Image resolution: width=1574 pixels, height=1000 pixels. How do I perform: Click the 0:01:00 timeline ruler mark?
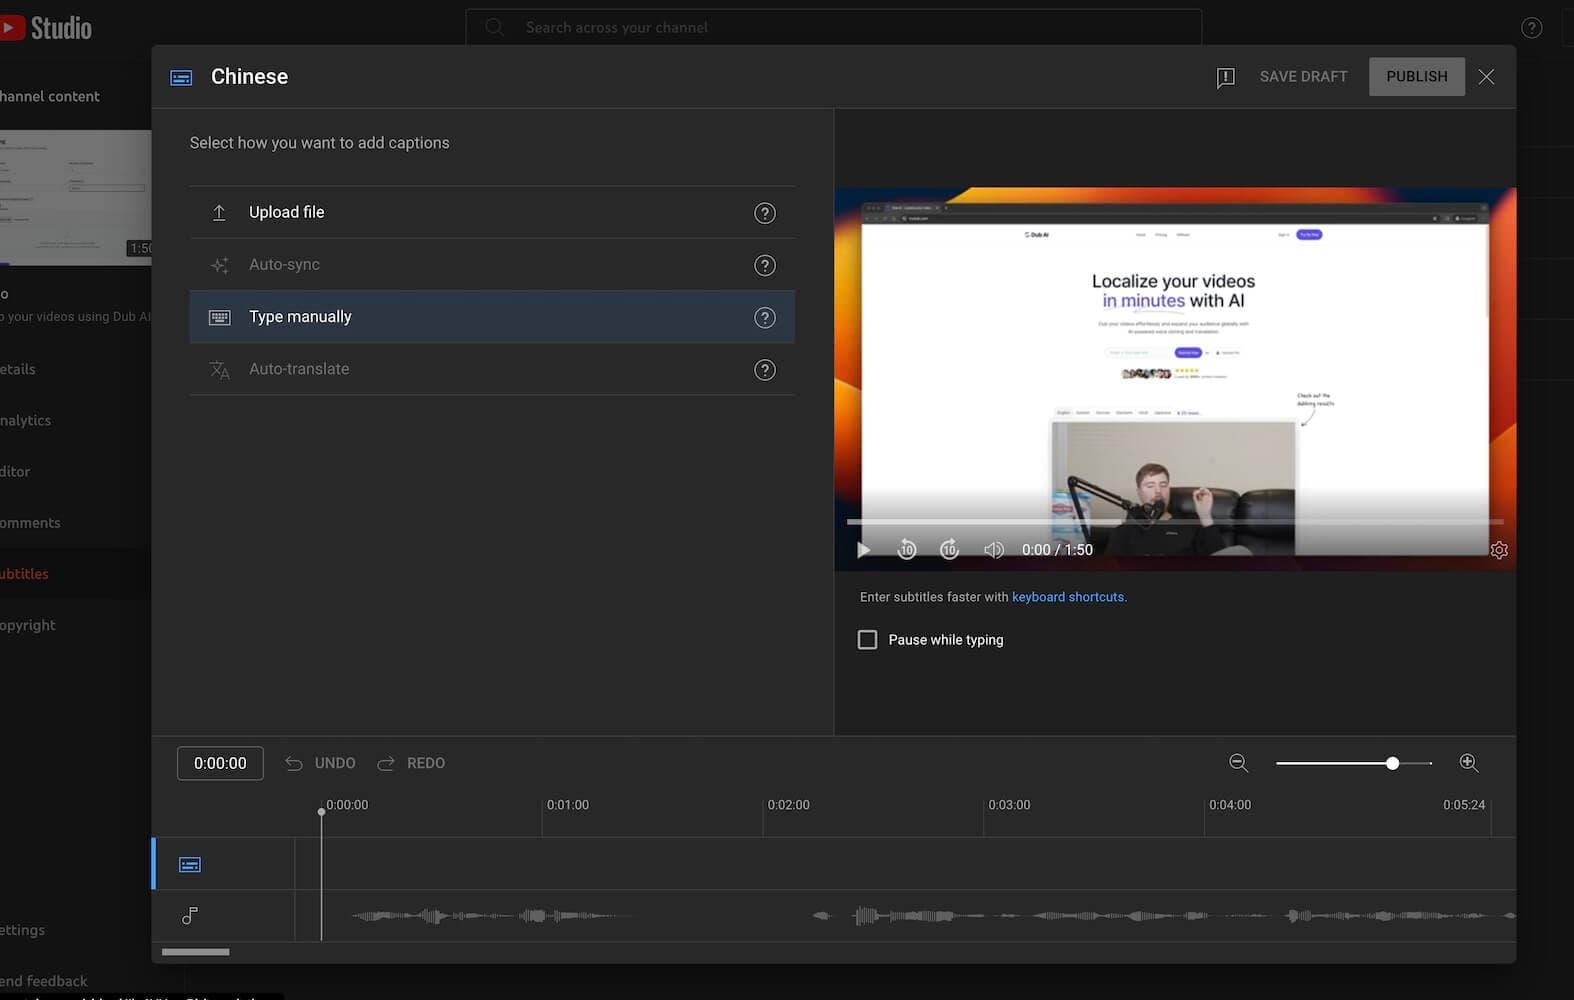coord(567,805)
